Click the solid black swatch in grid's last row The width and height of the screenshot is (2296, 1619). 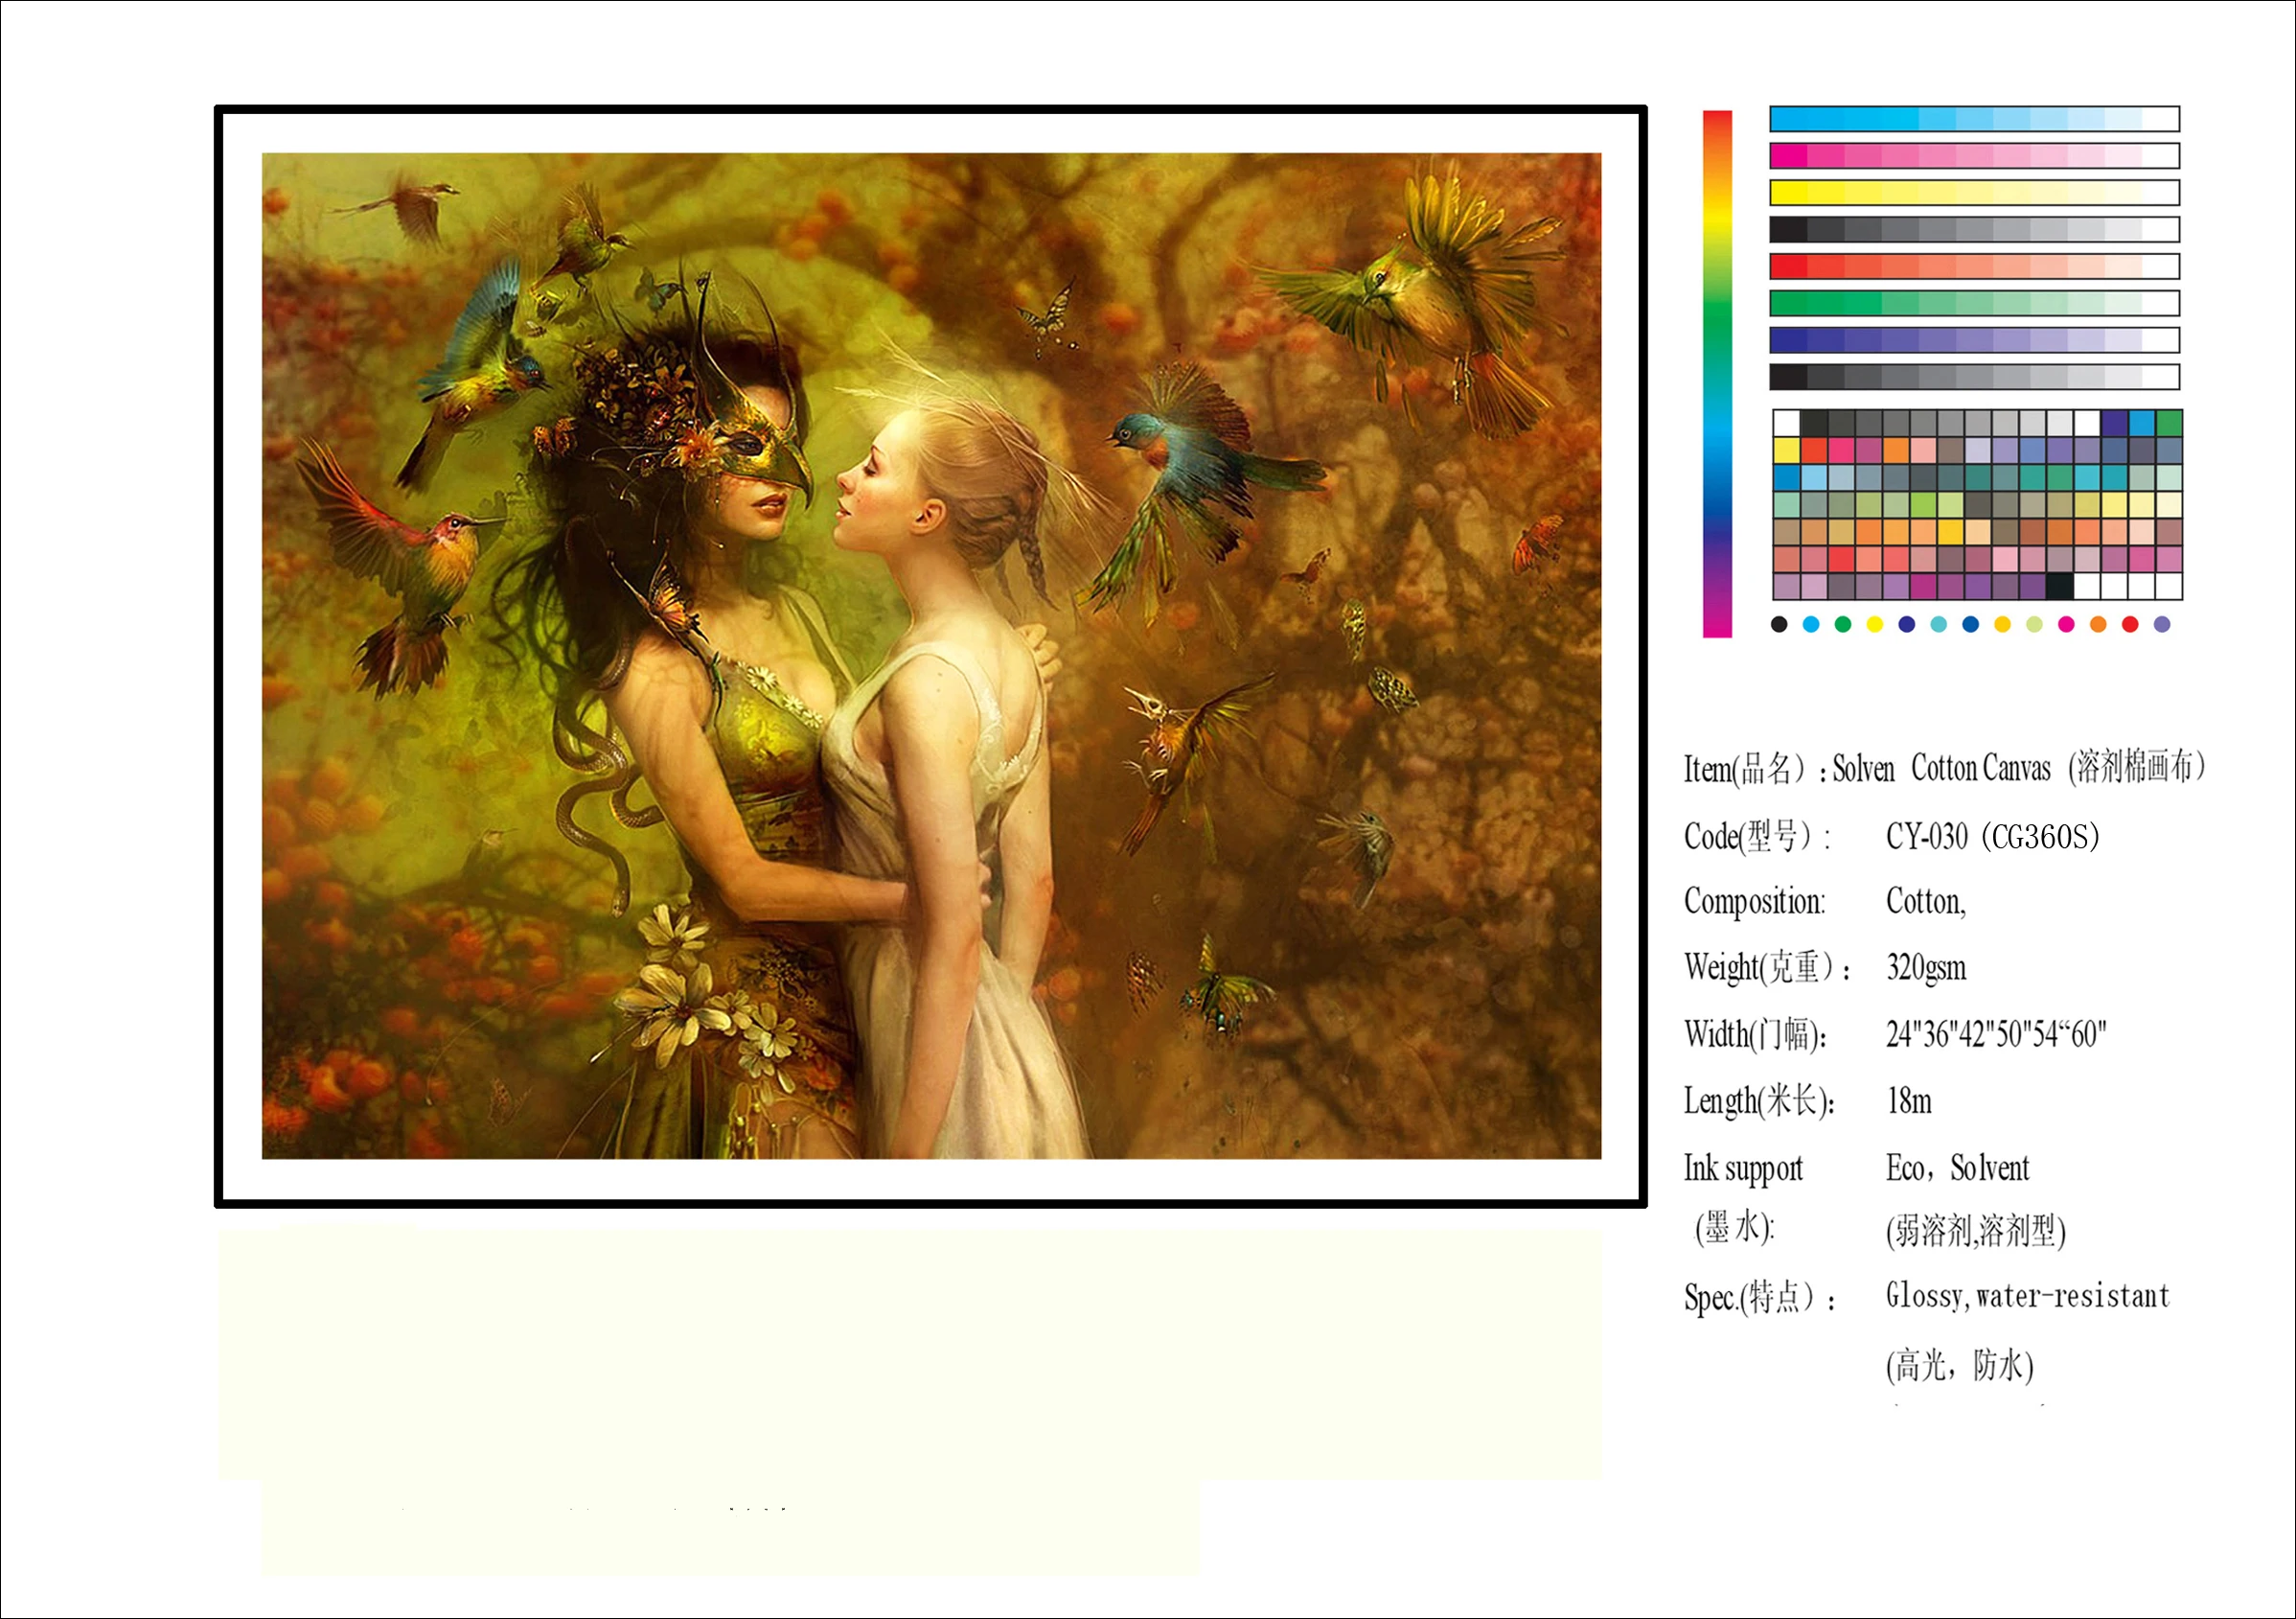coord(2059,586)
